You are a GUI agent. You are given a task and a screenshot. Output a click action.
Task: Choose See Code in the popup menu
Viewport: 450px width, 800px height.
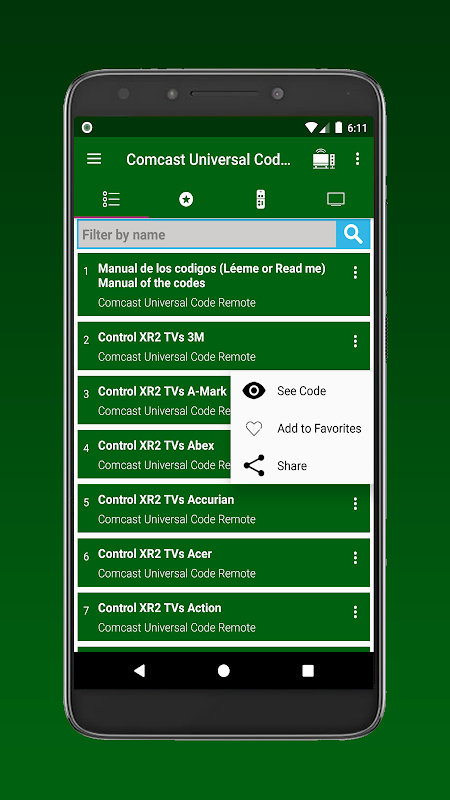302,391
